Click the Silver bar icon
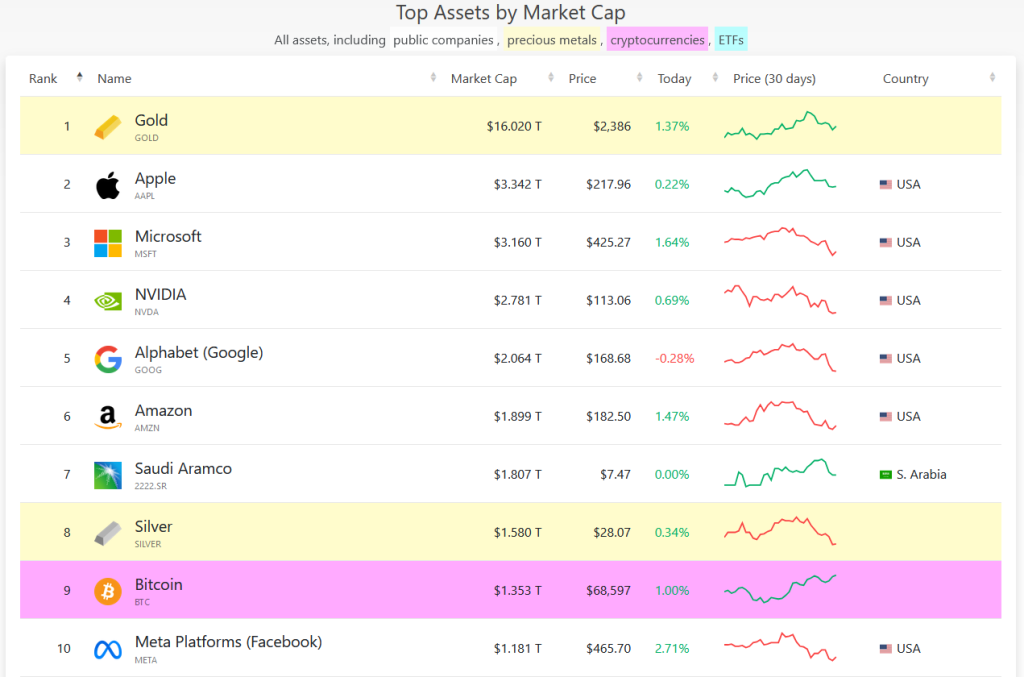 108,533
